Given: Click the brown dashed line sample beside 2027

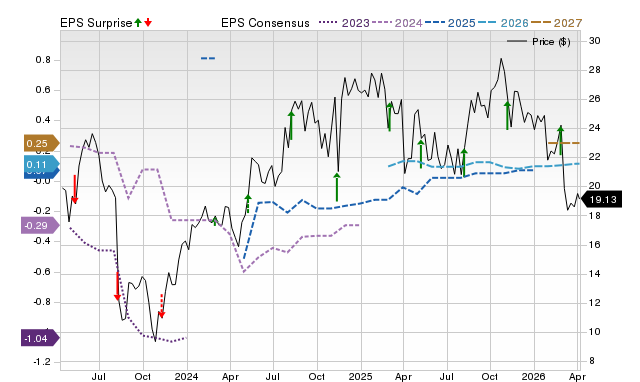Looking at the screenshot, I should click(x=541, y=23).
